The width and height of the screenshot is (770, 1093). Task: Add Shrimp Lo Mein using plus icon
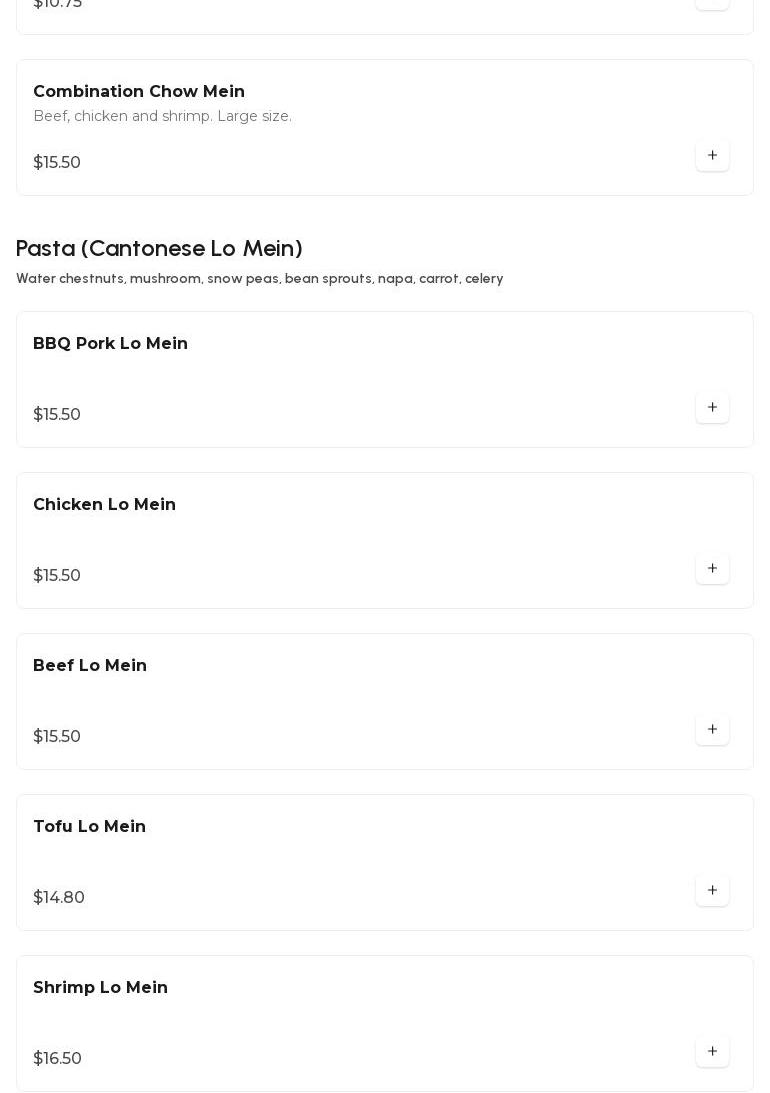click(x=712, y=1051)
